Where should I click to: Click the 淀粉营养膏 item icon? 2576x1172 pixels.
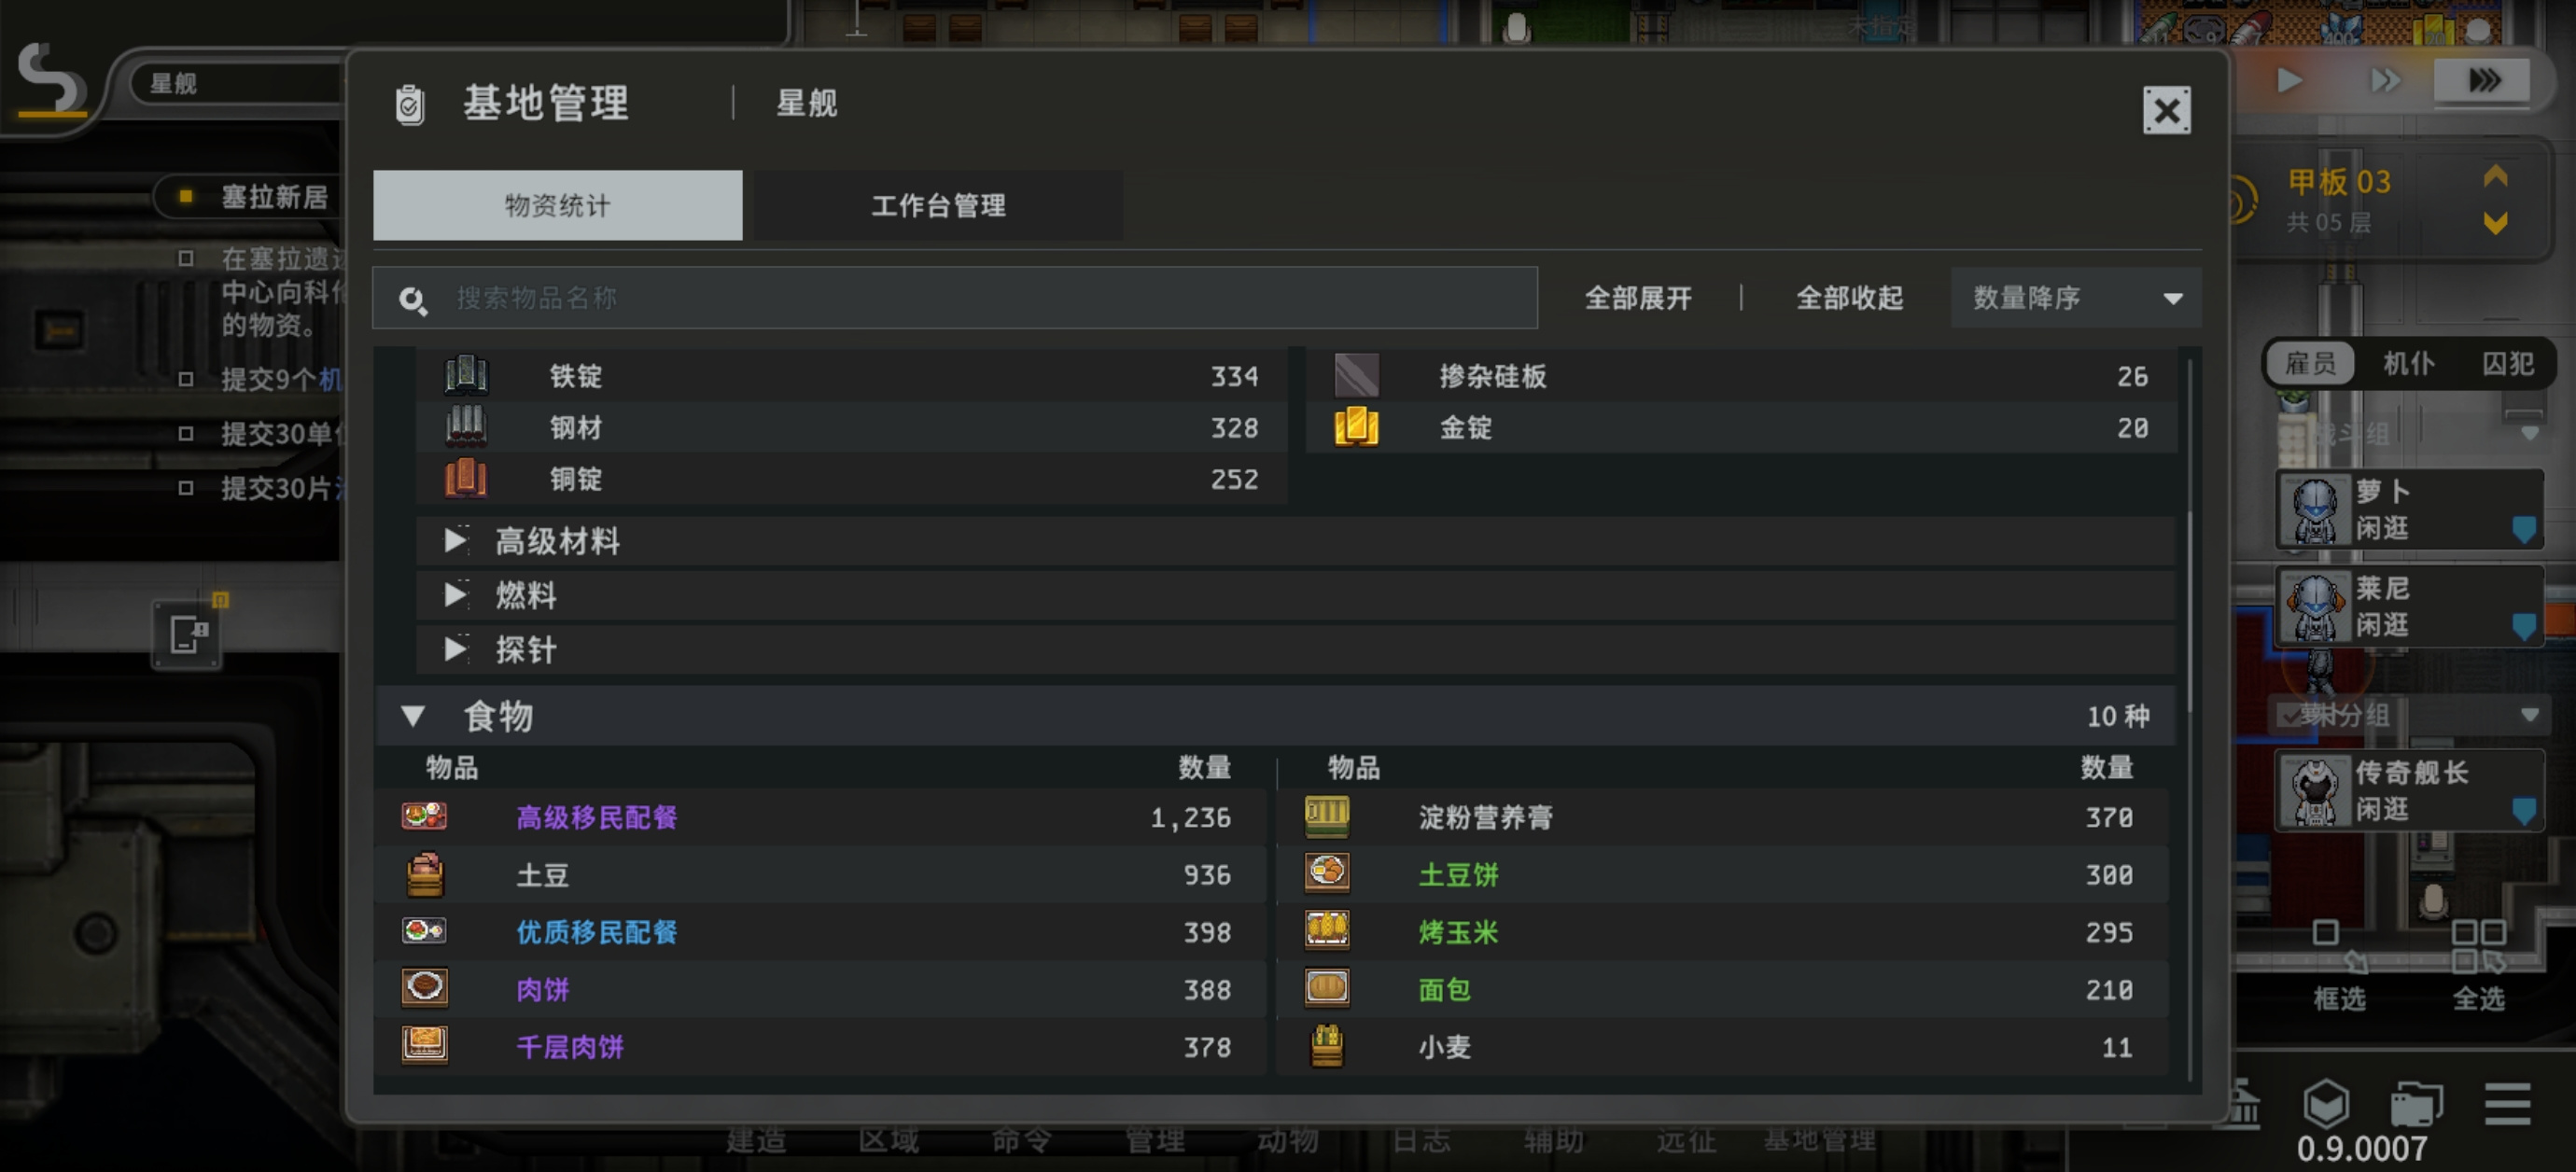1327,816
